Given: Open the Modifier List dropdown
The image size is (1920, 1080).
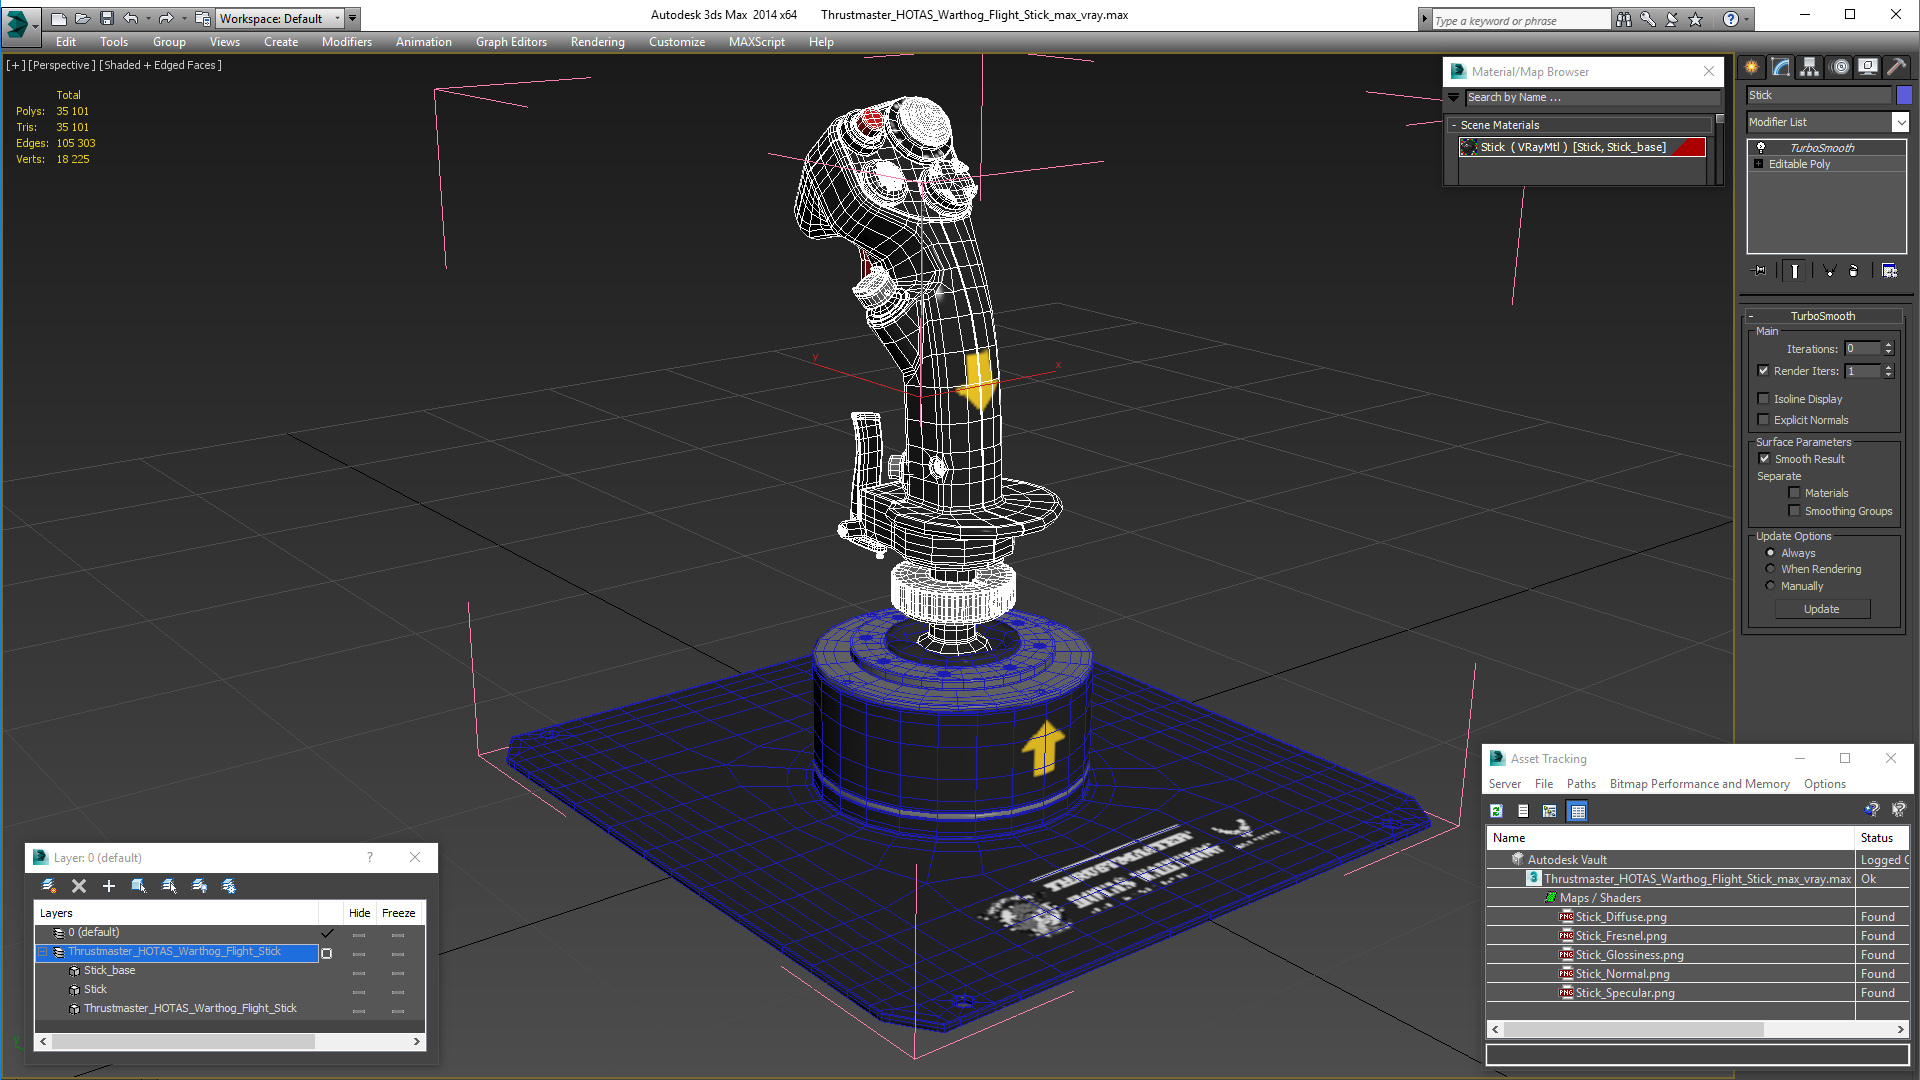Looking at the screenshot, I should click(x=1900, y=122).
